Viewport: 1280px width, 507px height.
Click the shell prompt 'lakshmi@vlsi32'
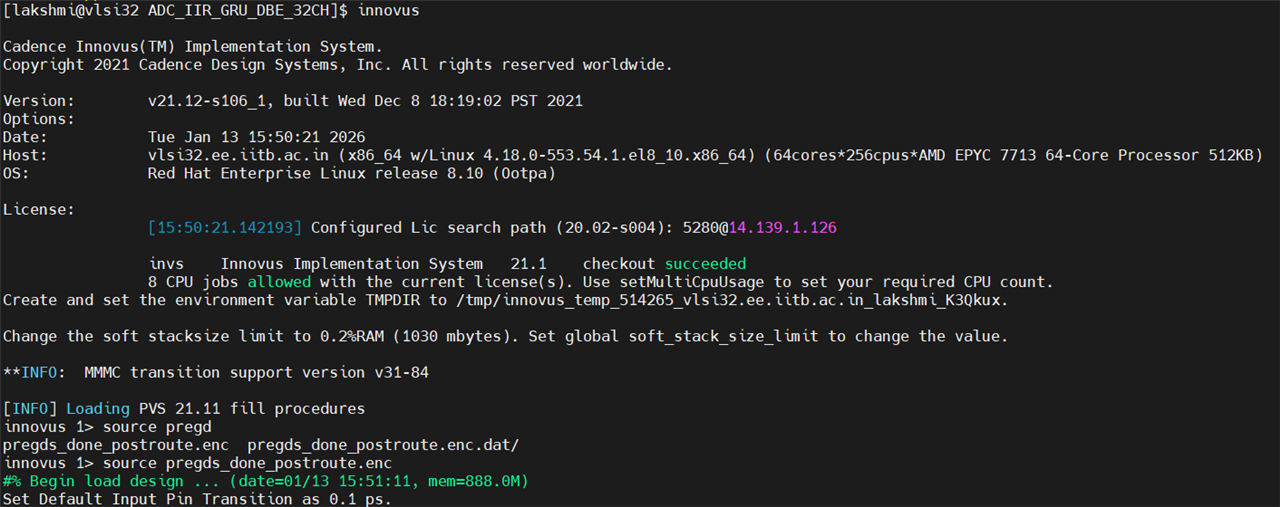point(70,10)
